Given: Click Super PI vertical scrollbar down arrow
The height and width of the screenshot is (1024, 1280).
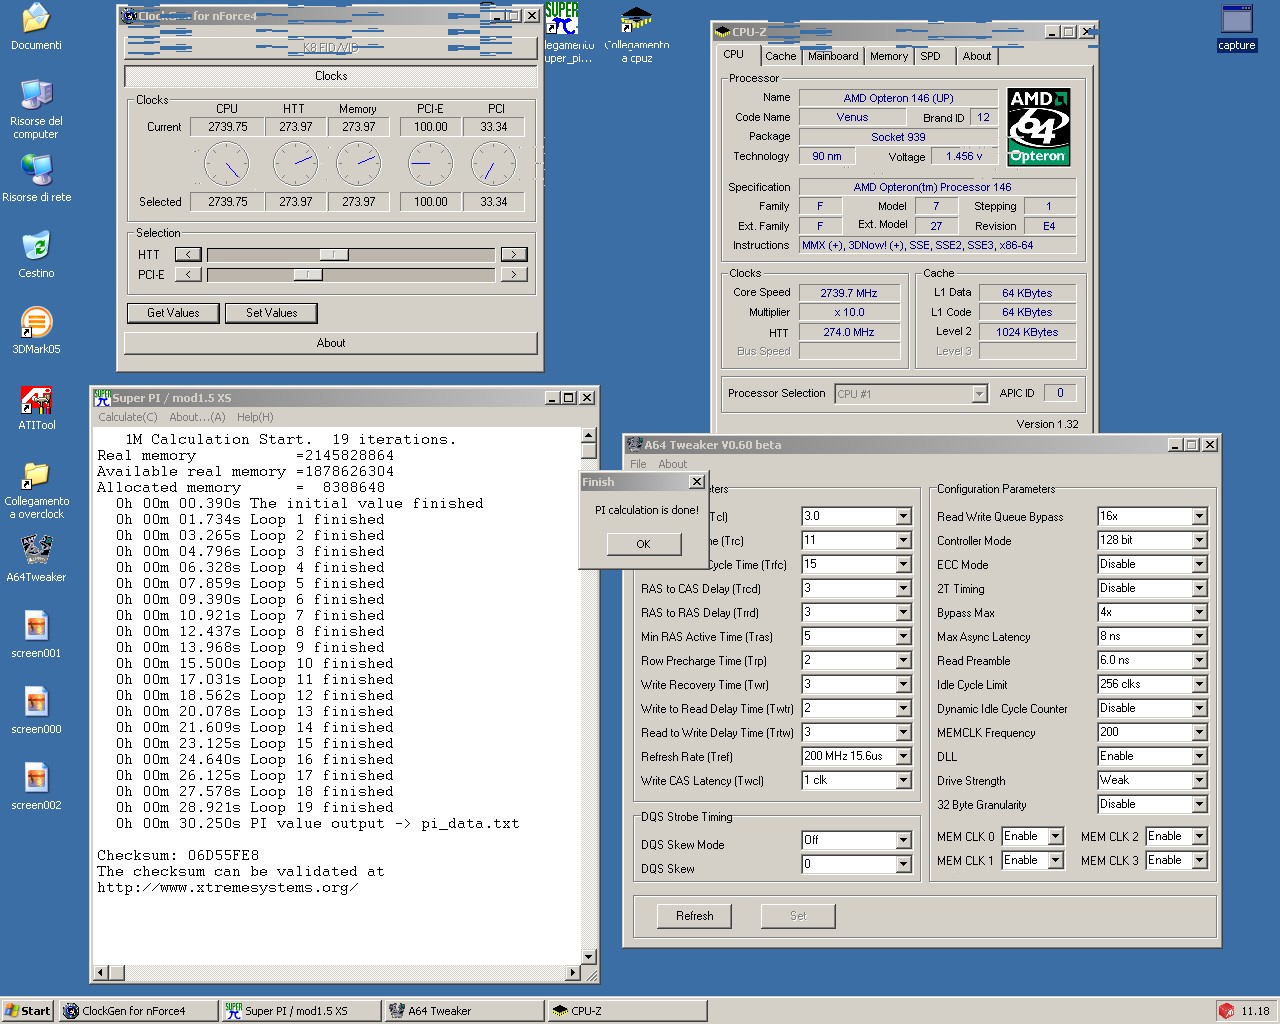Looking at the screenshot, I should point(589,955).
